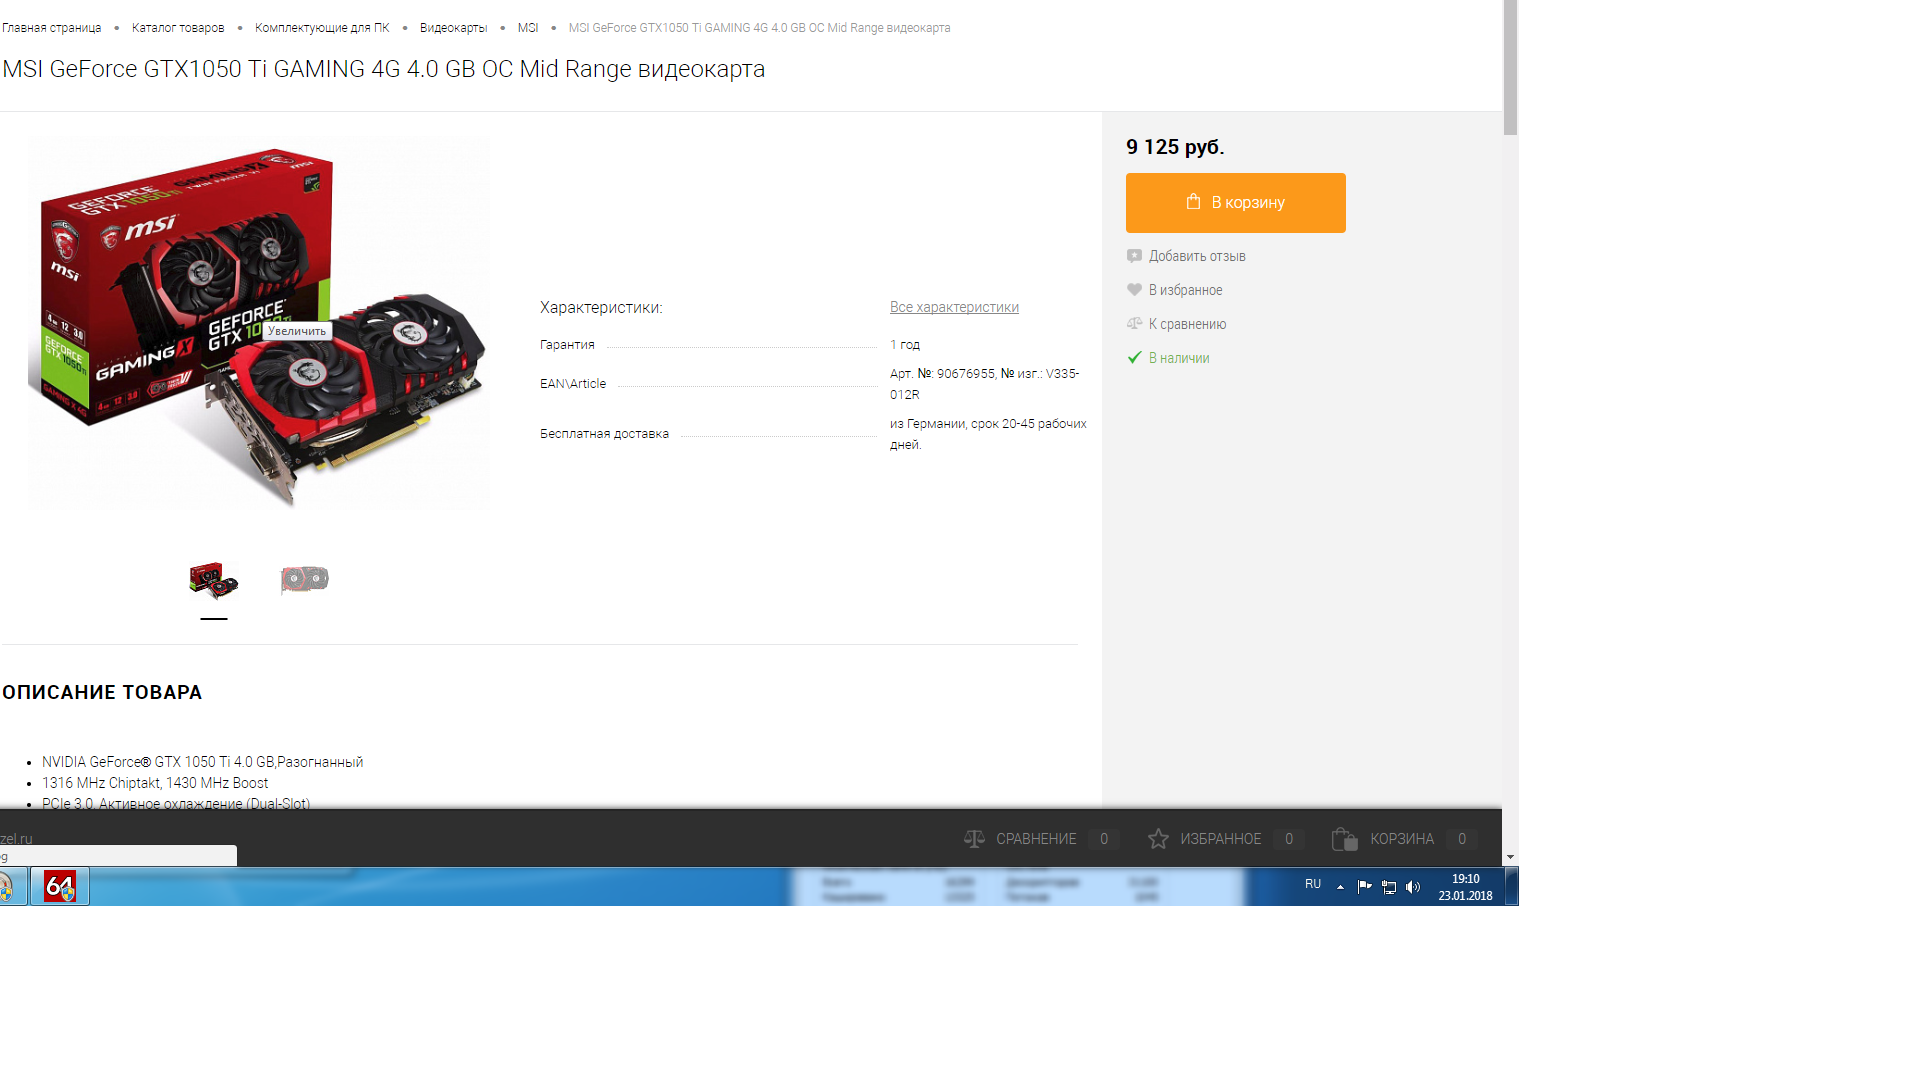The height and width of the screenshot is (1080, 1920).
Task: Click the КОРЗИНА item counter showing 0
Action: (x=1462, y=839)
